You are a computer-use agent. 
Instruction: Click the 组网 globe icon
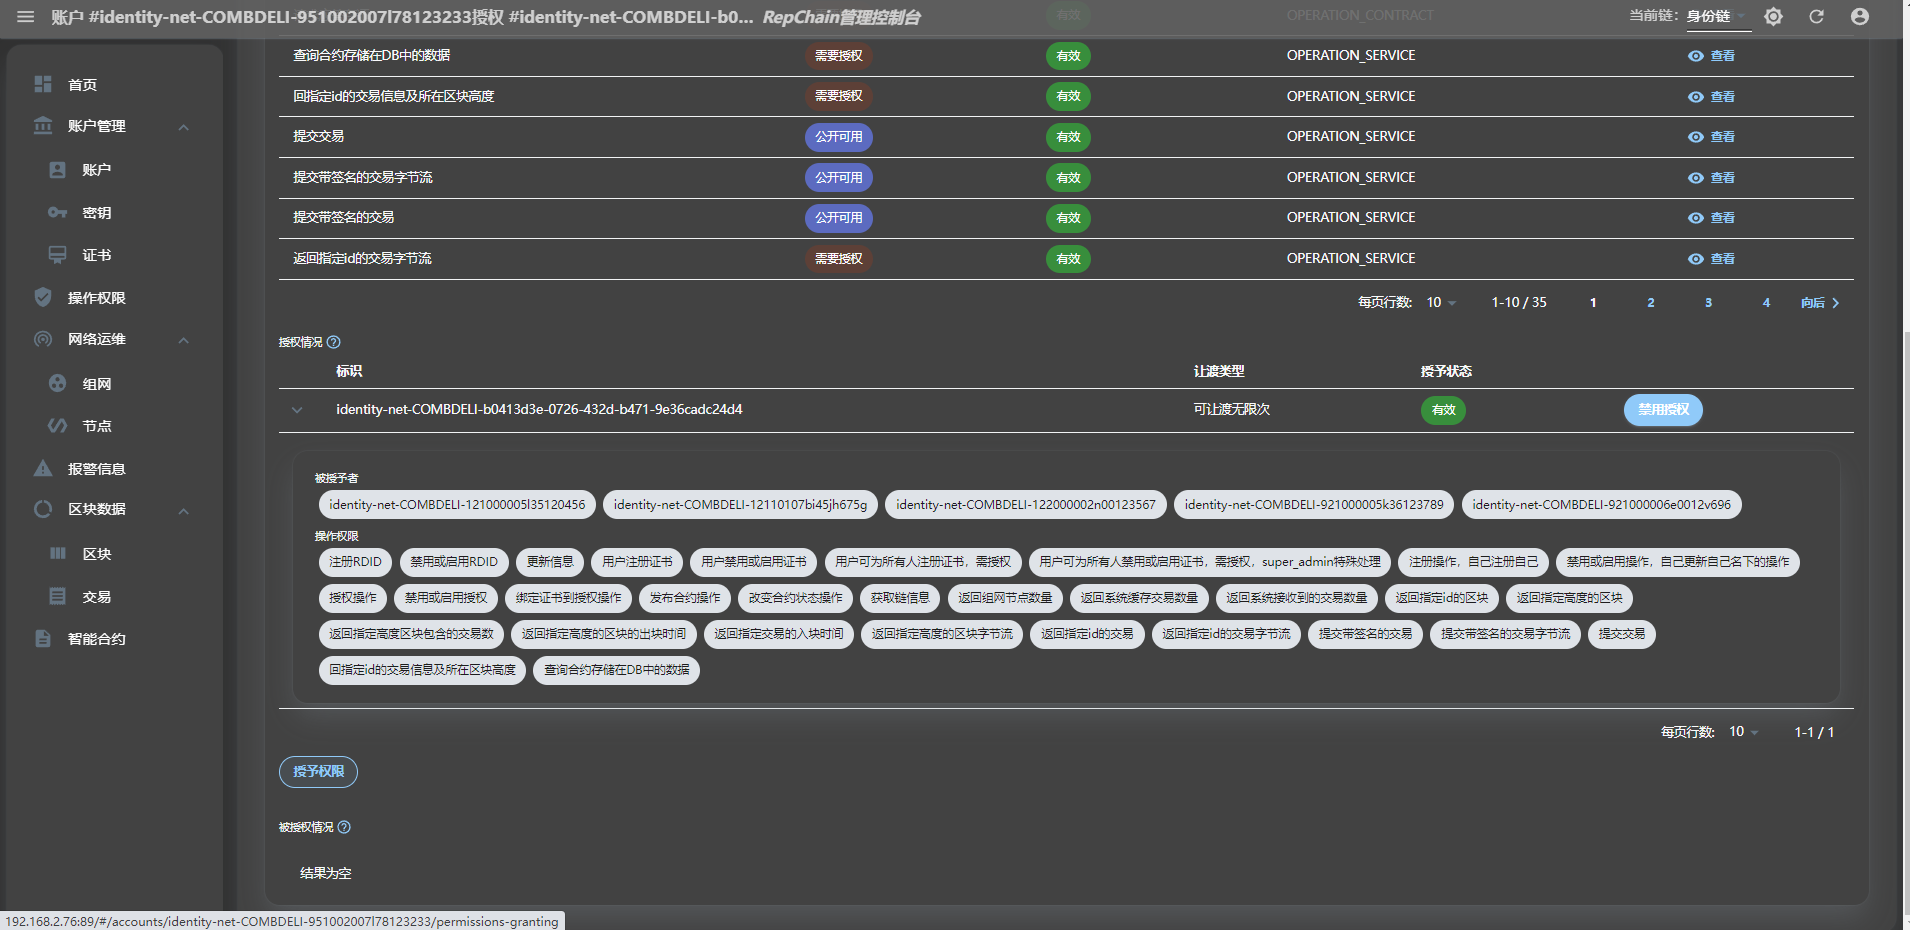pyautogui.click(x=58, y=383)
